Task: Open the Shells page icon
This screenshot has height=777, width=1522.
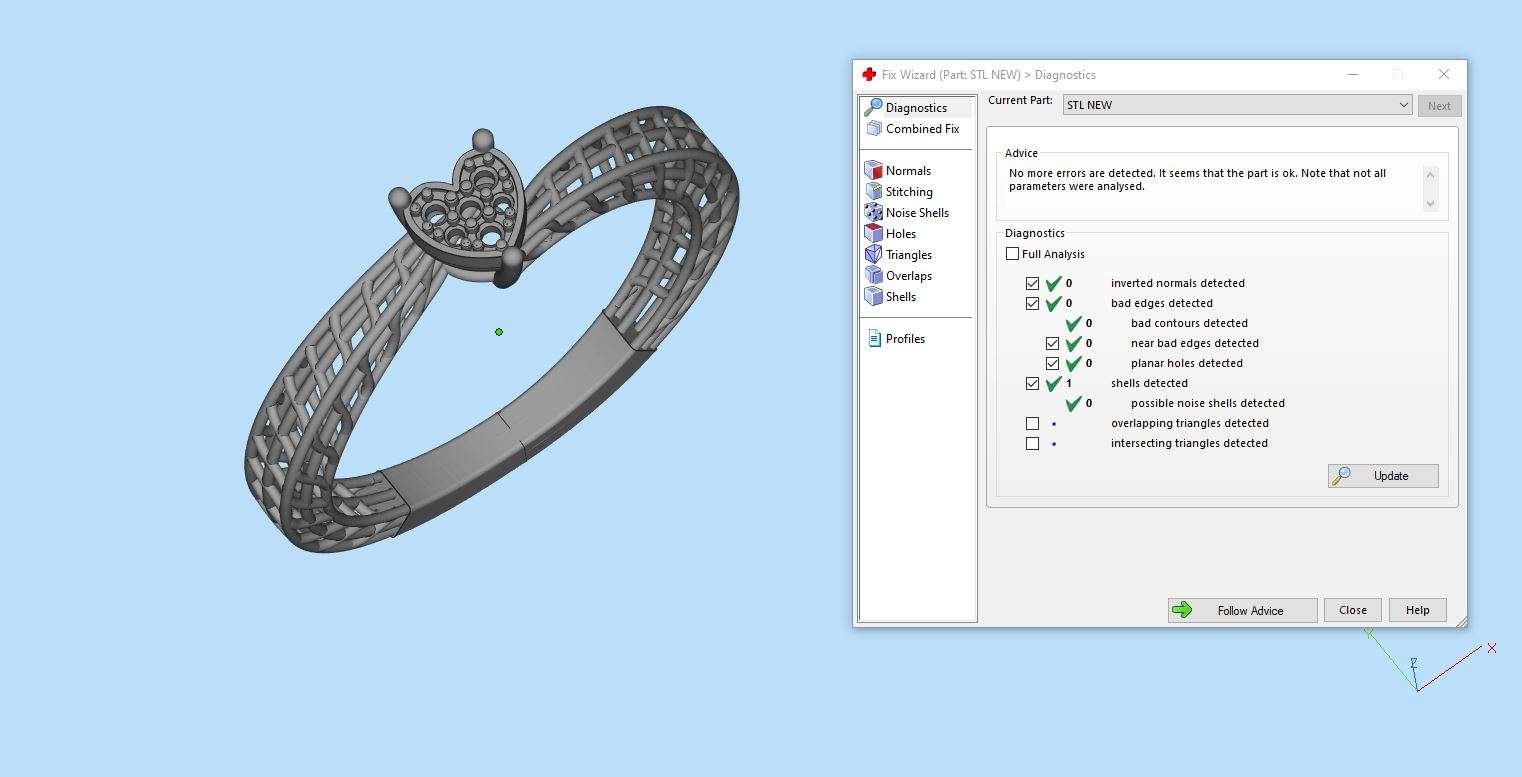Action: click(874, 296)
